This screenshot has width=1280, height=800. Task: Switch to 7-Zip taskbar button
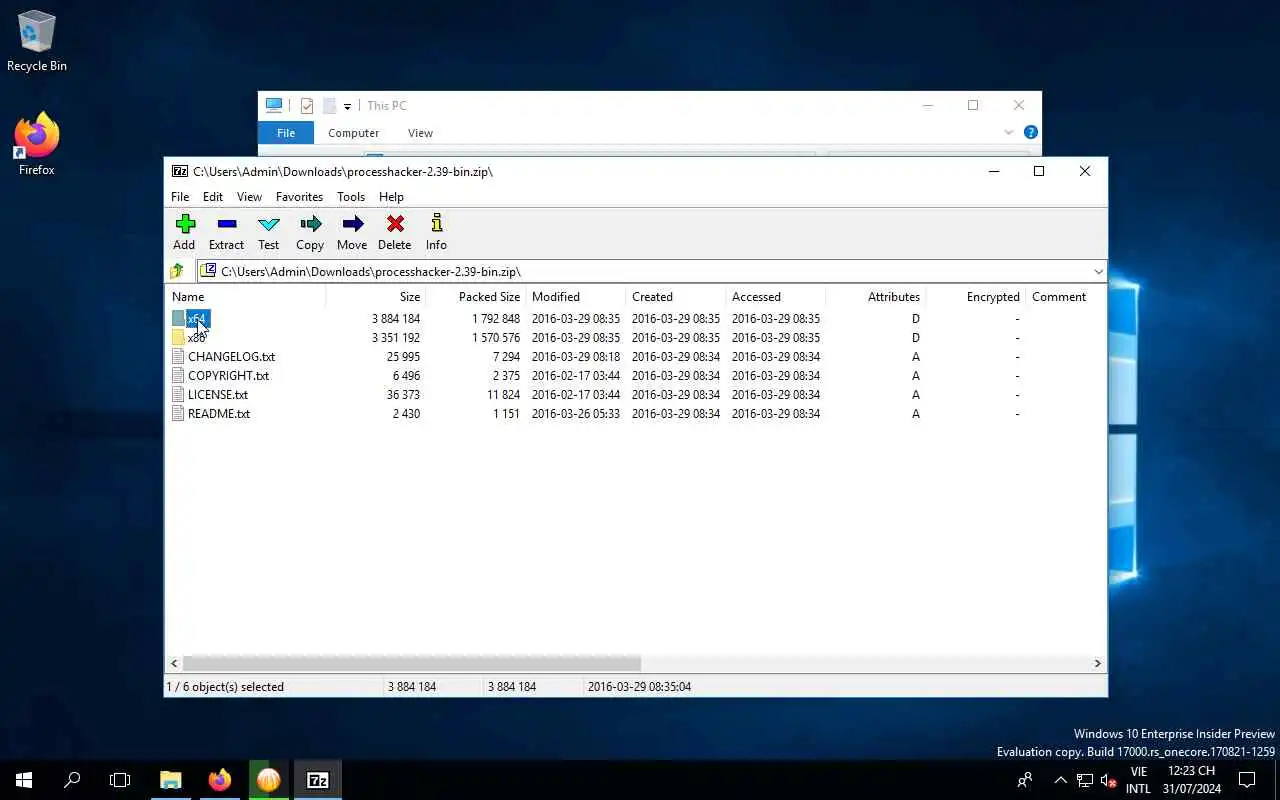point(318,780)
